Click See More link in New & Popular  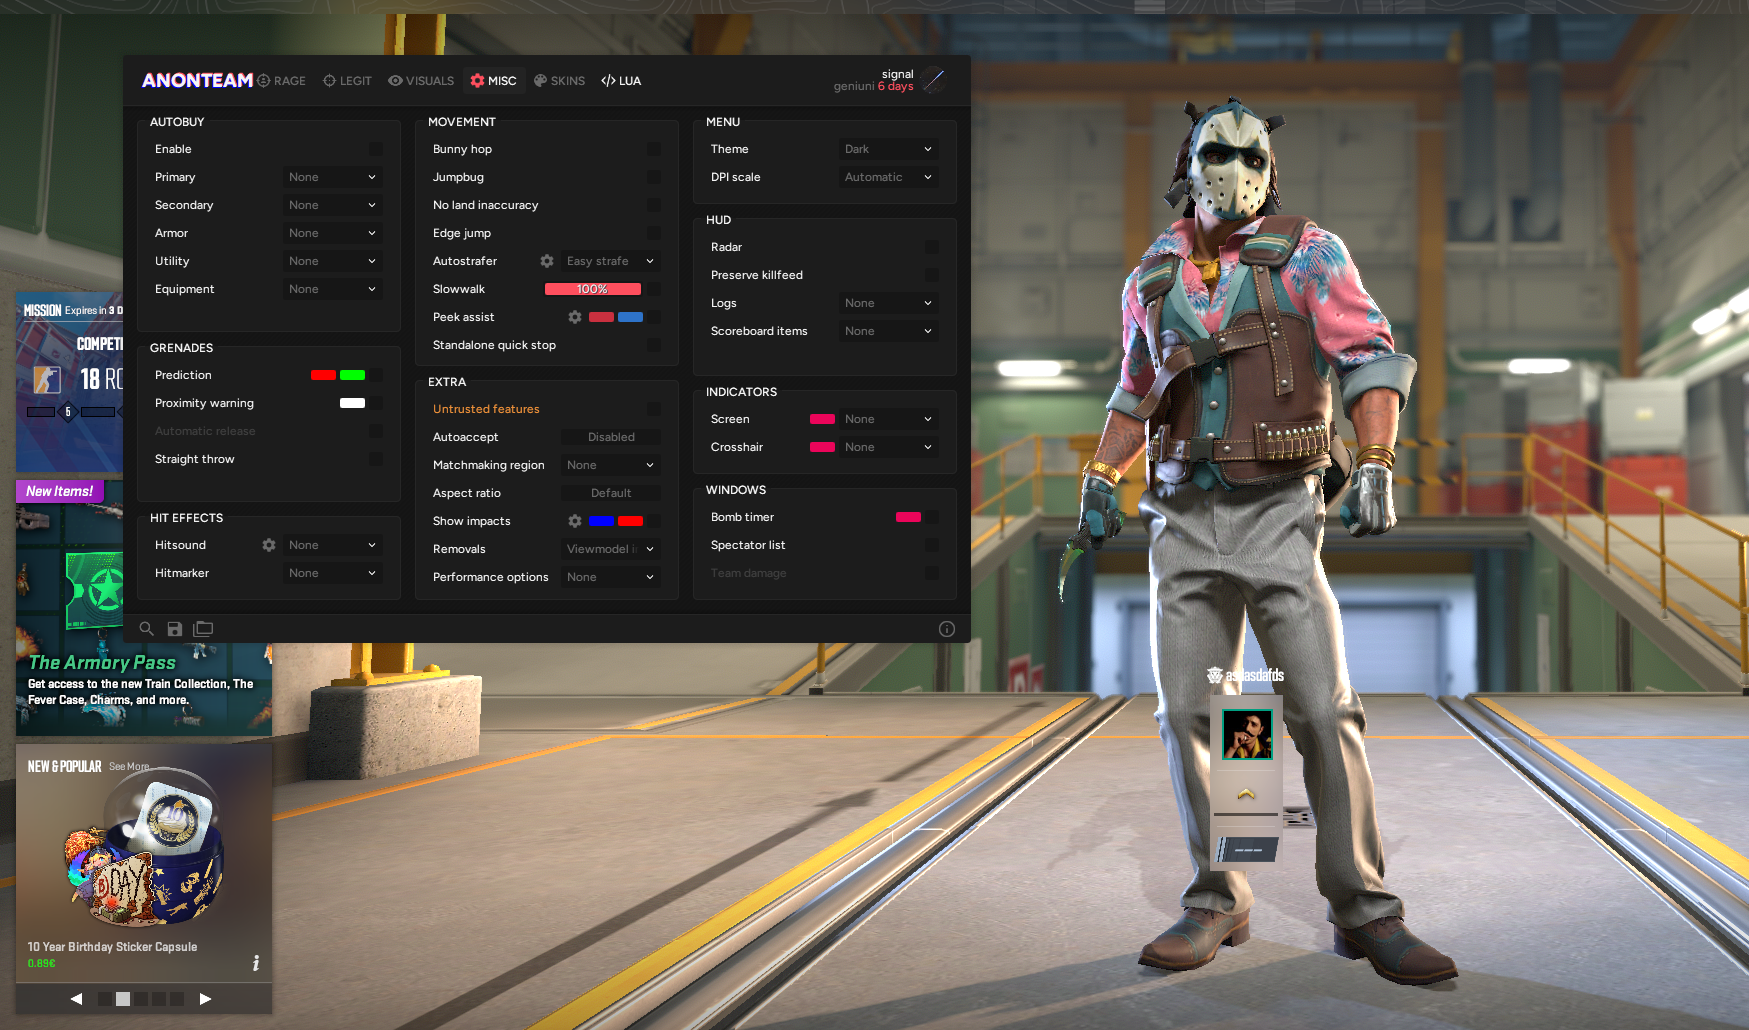click(x=129, y=767)
